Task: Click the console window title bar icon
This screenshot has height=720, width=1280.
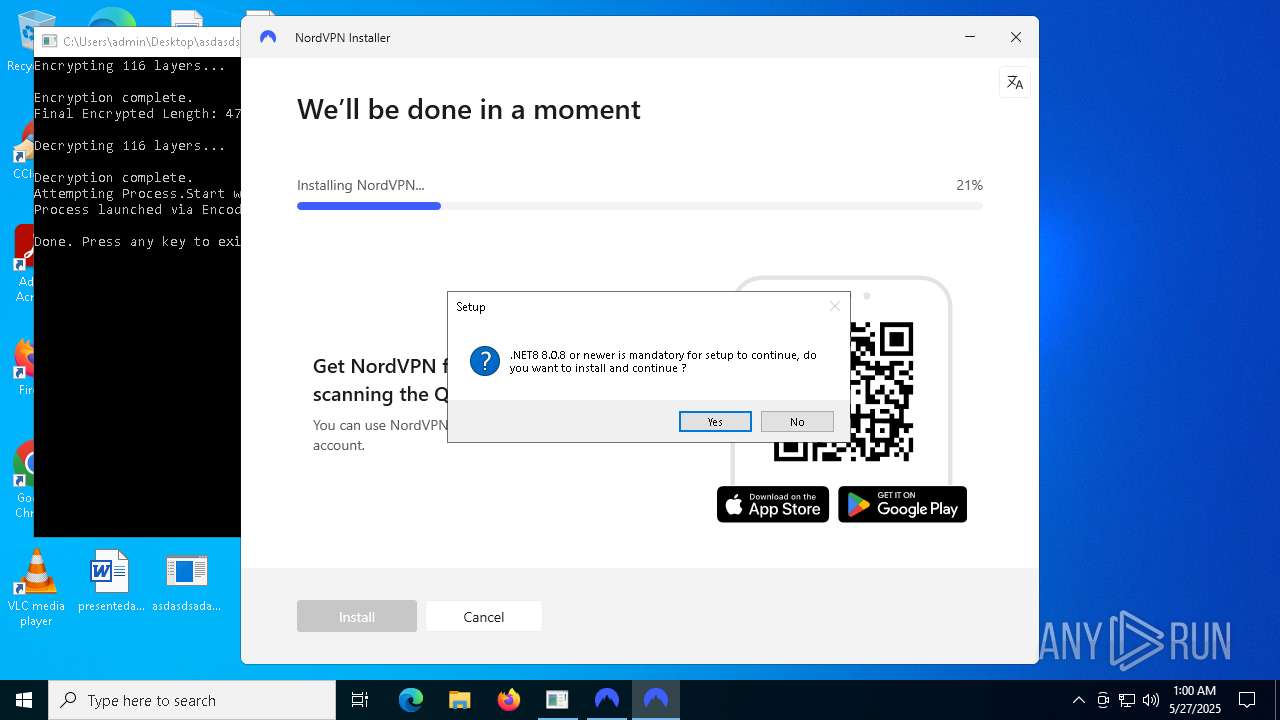Action: pyautogui.click(x=49, y=42)
